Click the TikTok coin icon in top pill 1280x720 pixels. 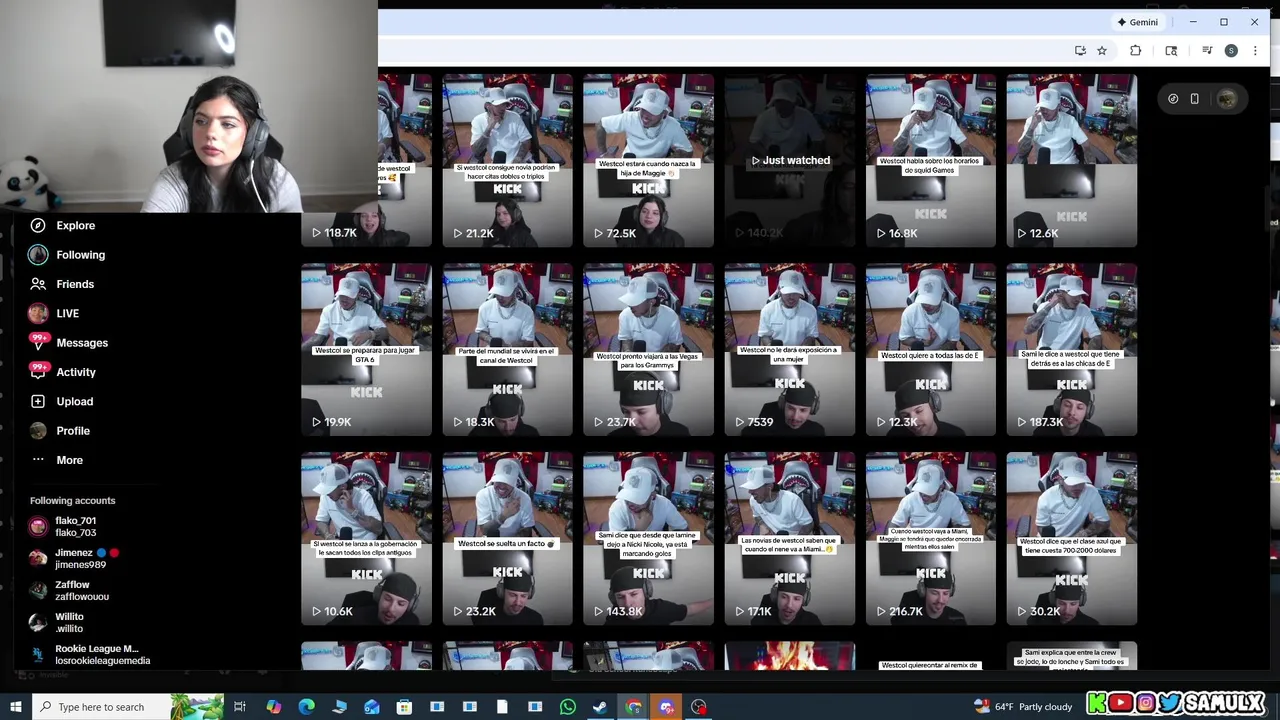click(x=1173, y=99)
